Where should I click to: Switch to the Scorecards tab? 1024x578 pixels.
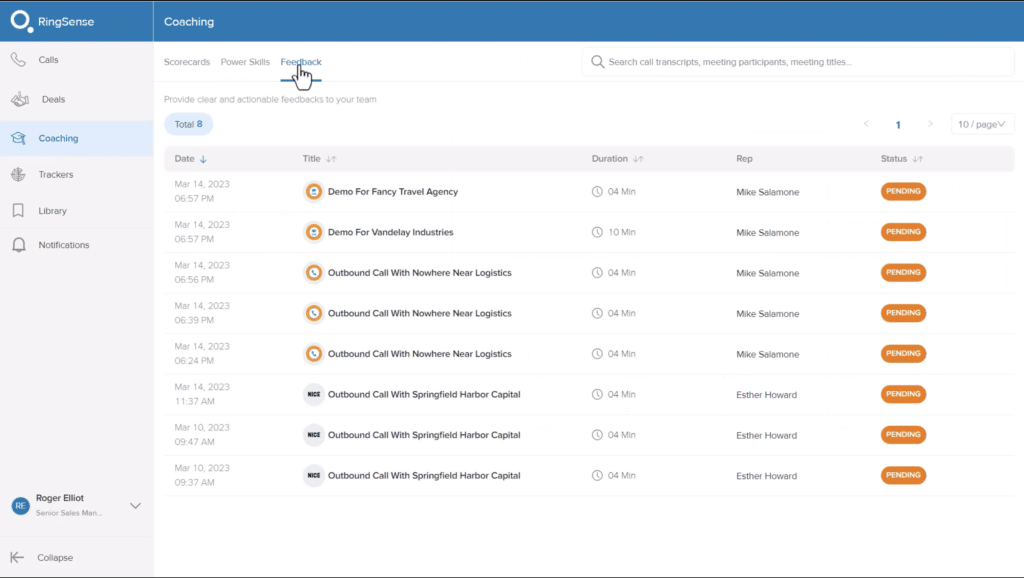point(187,62)
